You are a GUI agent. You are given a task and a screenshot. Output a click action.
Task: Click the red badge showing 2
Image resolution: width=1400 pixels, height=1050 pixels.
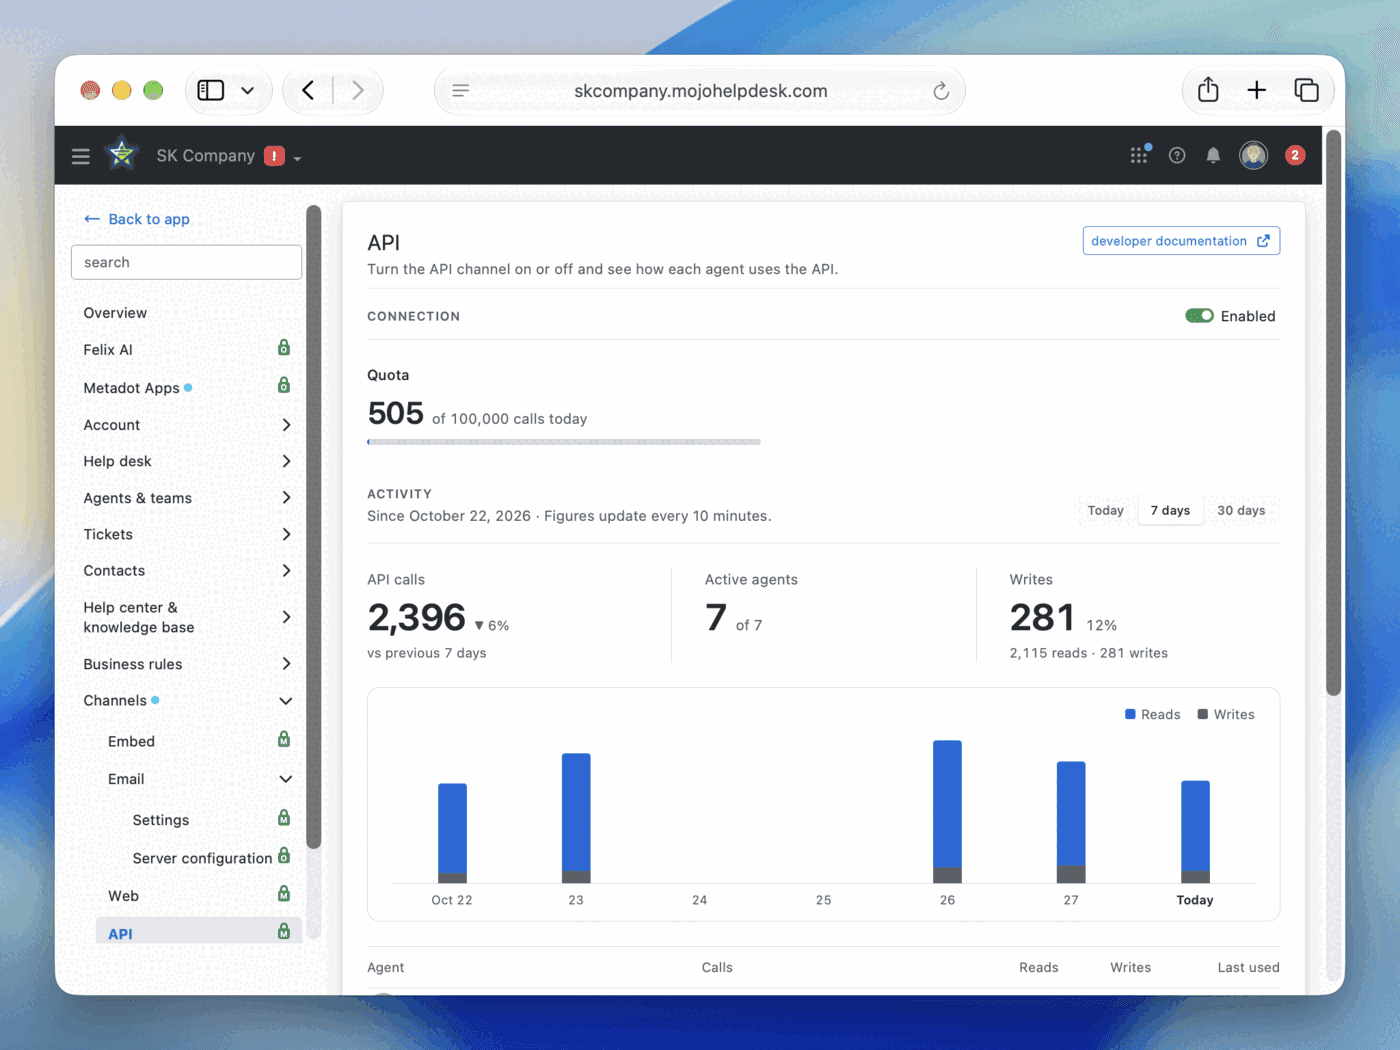click(x=1295, y=155)
